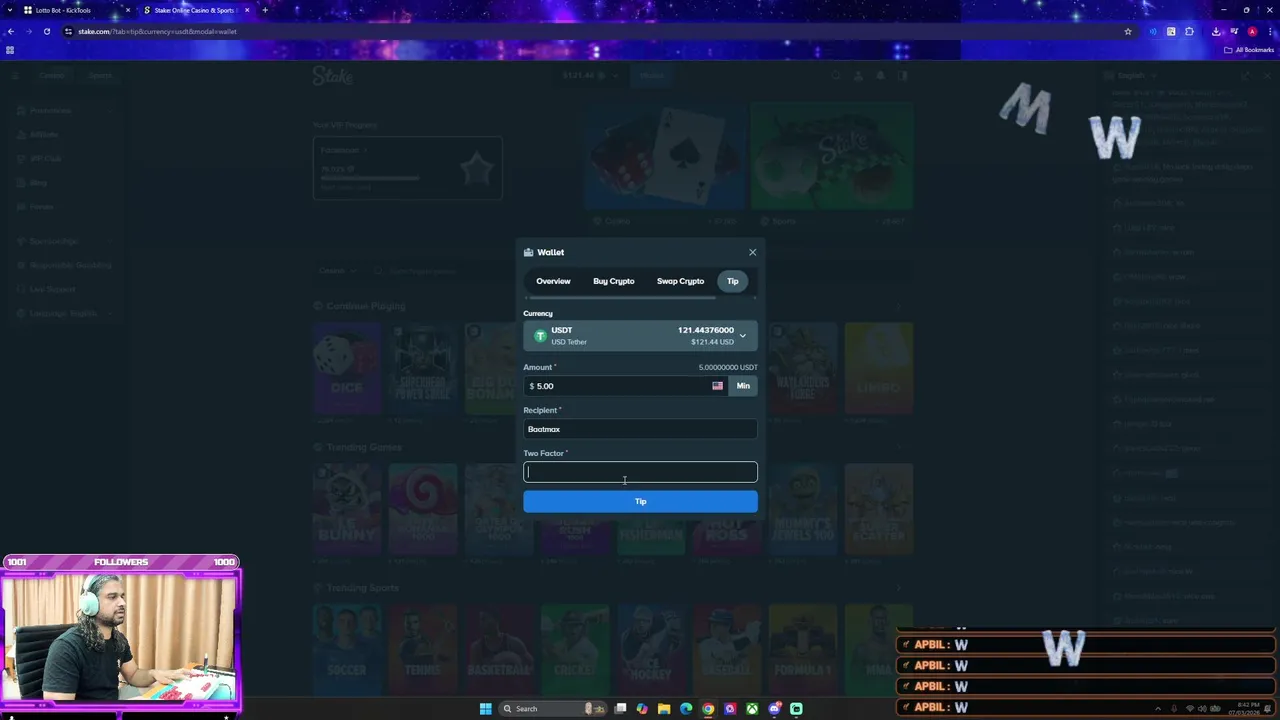1280x720 pixels.
Task: Go forward in browser history
Action: (28, 31)
